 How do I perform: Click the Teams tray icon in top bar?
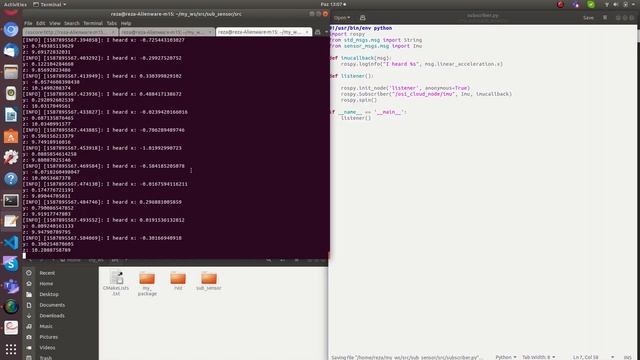(x=576, y=4)
